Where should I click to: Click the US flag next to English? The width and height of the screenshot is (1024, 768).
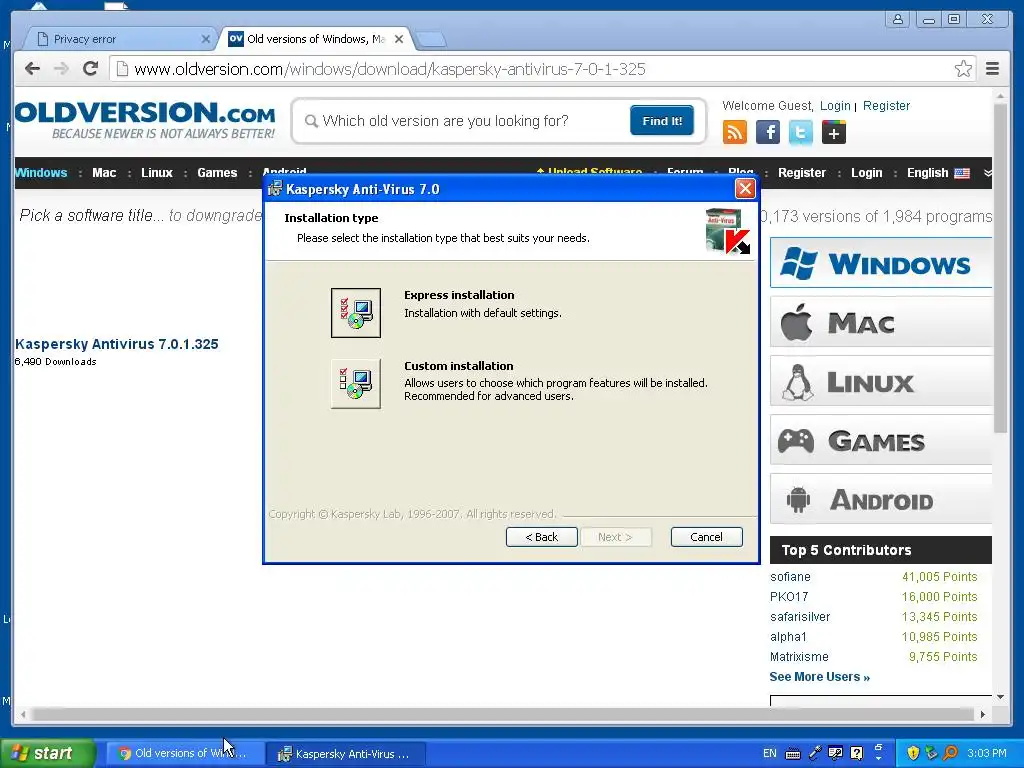pyautogui.click(x=962, y=173)
